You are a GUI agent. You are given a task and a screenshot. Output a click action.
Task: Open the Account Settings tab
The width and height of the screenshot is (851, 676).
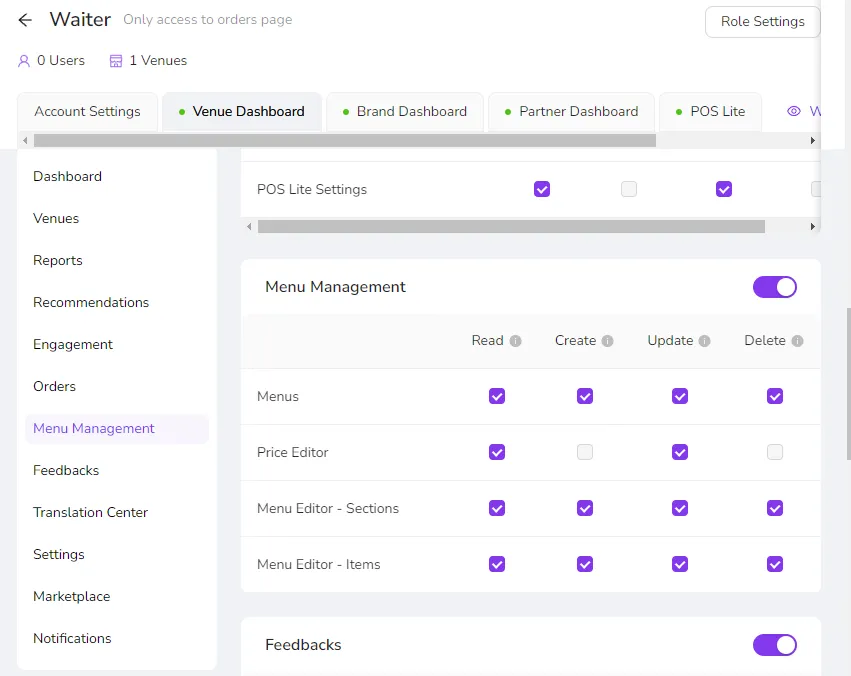87,112
